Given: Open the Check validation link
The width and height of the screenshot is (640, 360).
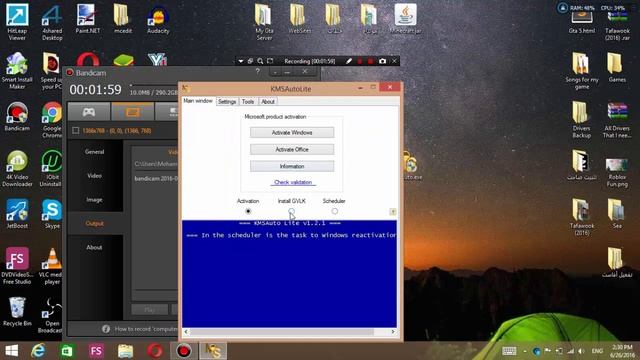Looking at the screenshot, I should 293,182.
